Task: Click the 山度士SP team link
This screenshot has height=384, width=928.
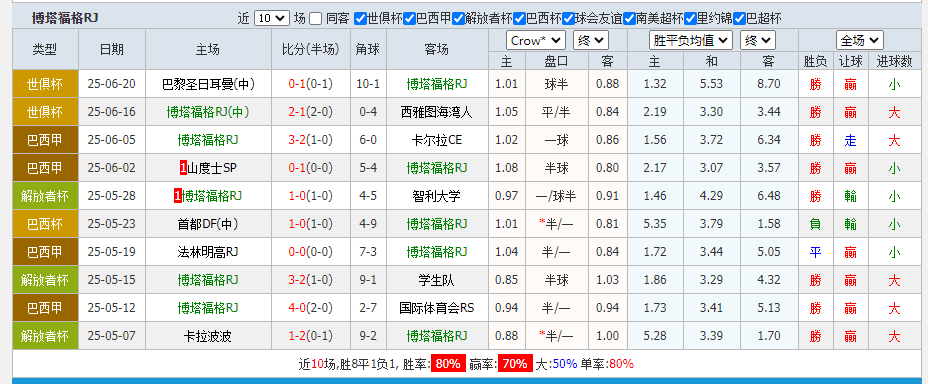Action: 212,168
